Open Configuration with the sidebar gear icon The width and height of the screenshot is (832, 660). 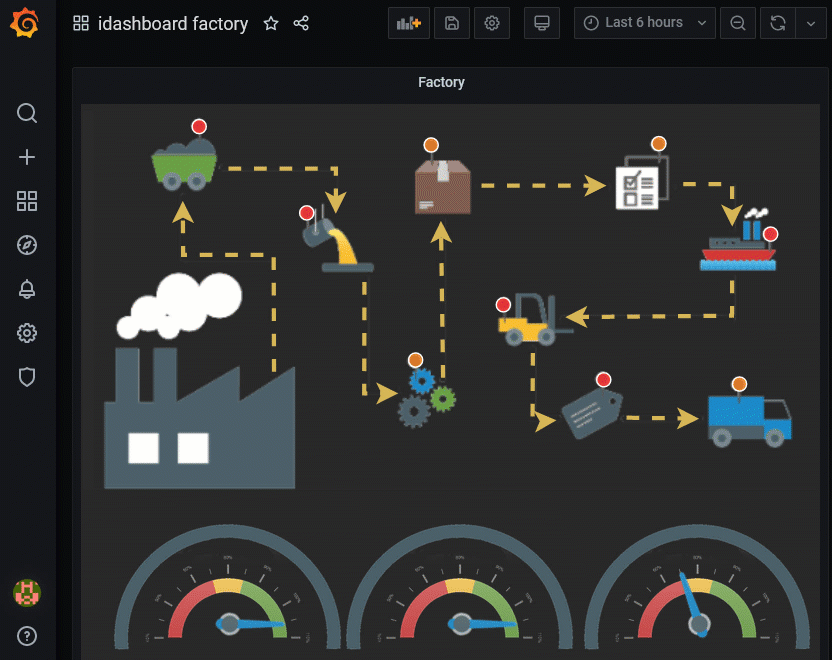[x=26, y=333]
